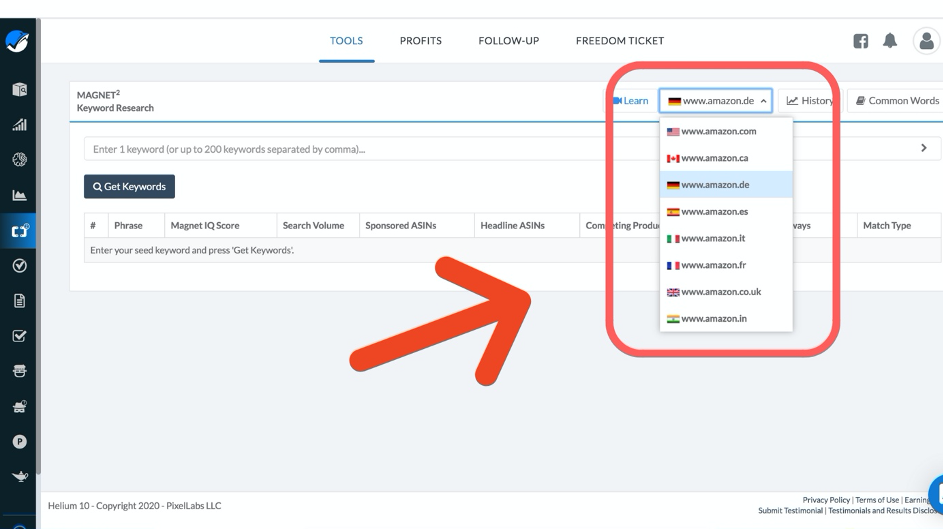Click the Get Keywords button
This screenshot has width=943, height=529.
point(129,186)
